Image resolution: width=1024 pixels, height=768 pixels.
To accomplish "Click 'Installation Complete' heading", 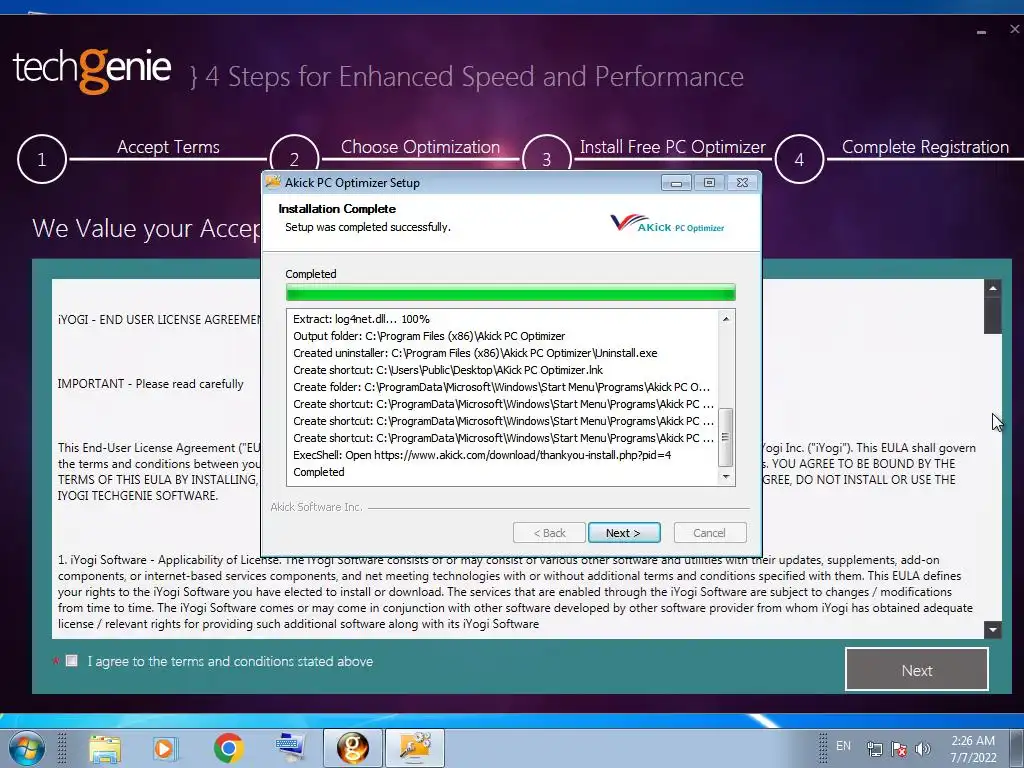I will pyautogui.click(x=337, y=209).
